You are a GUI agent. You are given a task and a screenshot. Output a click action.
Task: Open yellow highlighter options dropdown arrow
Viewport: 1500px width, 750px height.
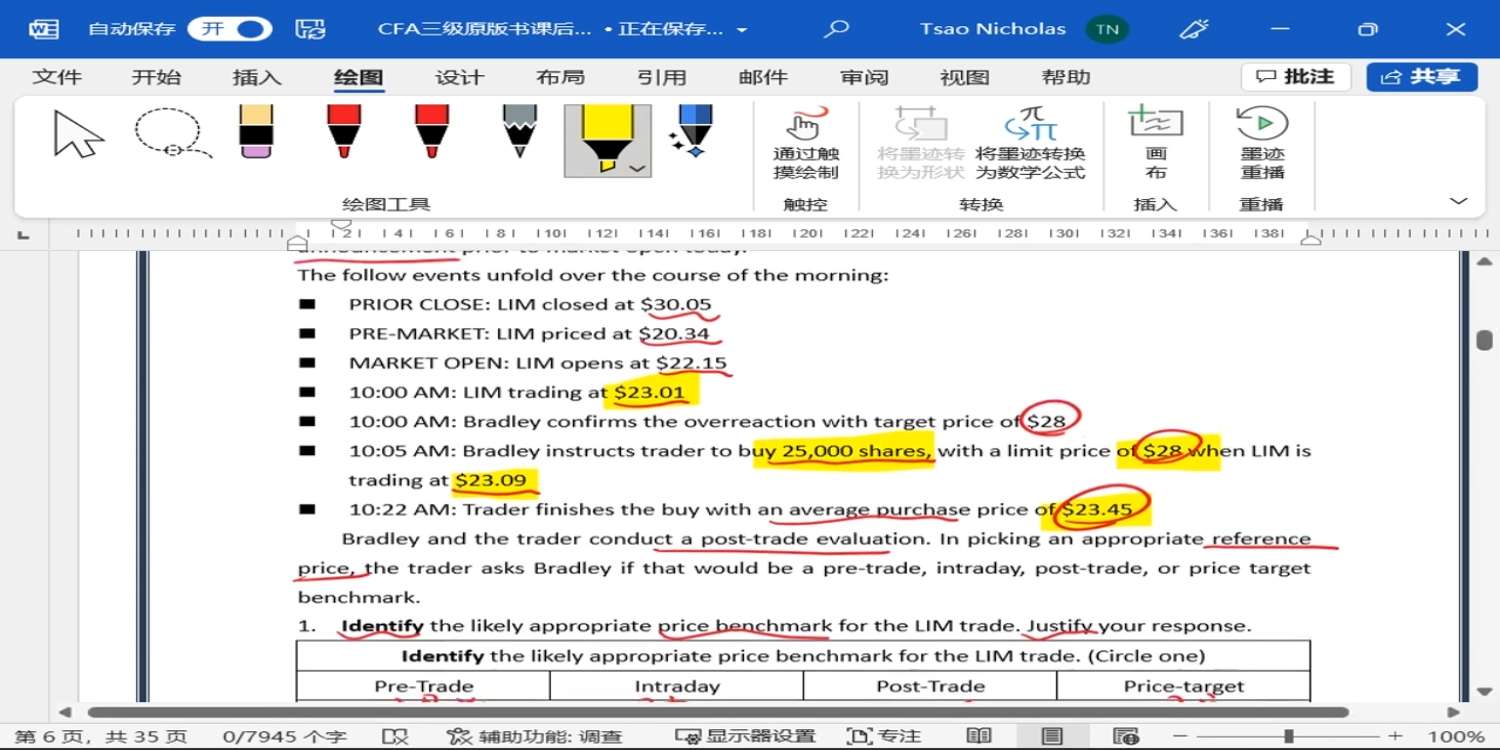(637, 168)
